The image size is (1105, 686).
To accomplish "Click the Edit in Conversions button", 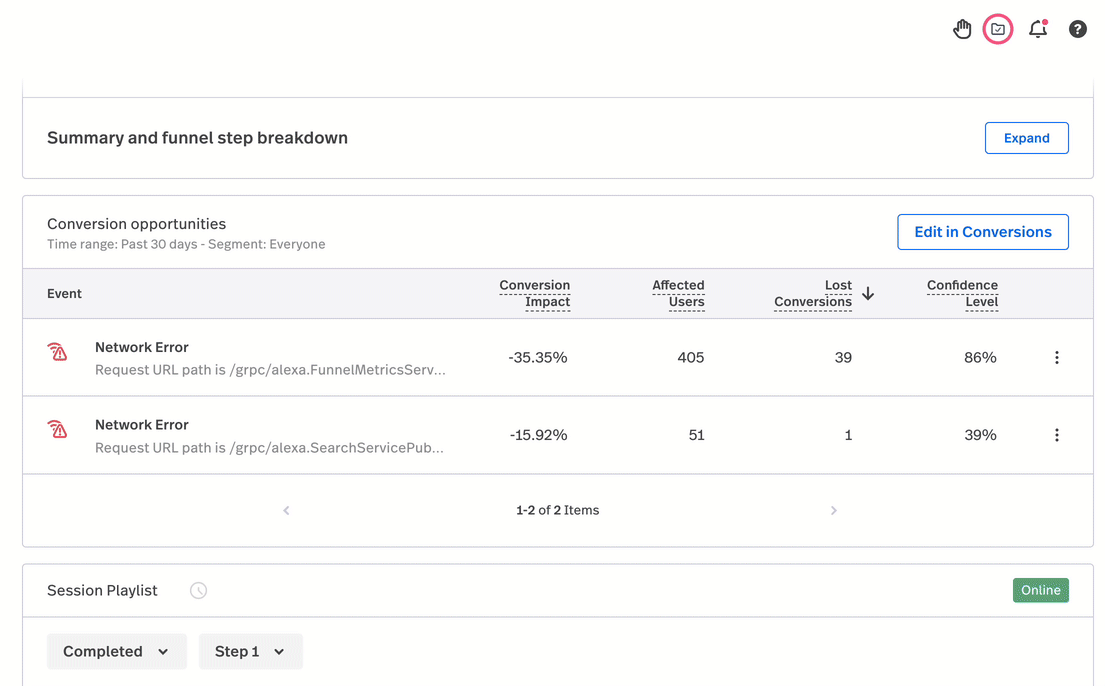I will coord(982,232).
